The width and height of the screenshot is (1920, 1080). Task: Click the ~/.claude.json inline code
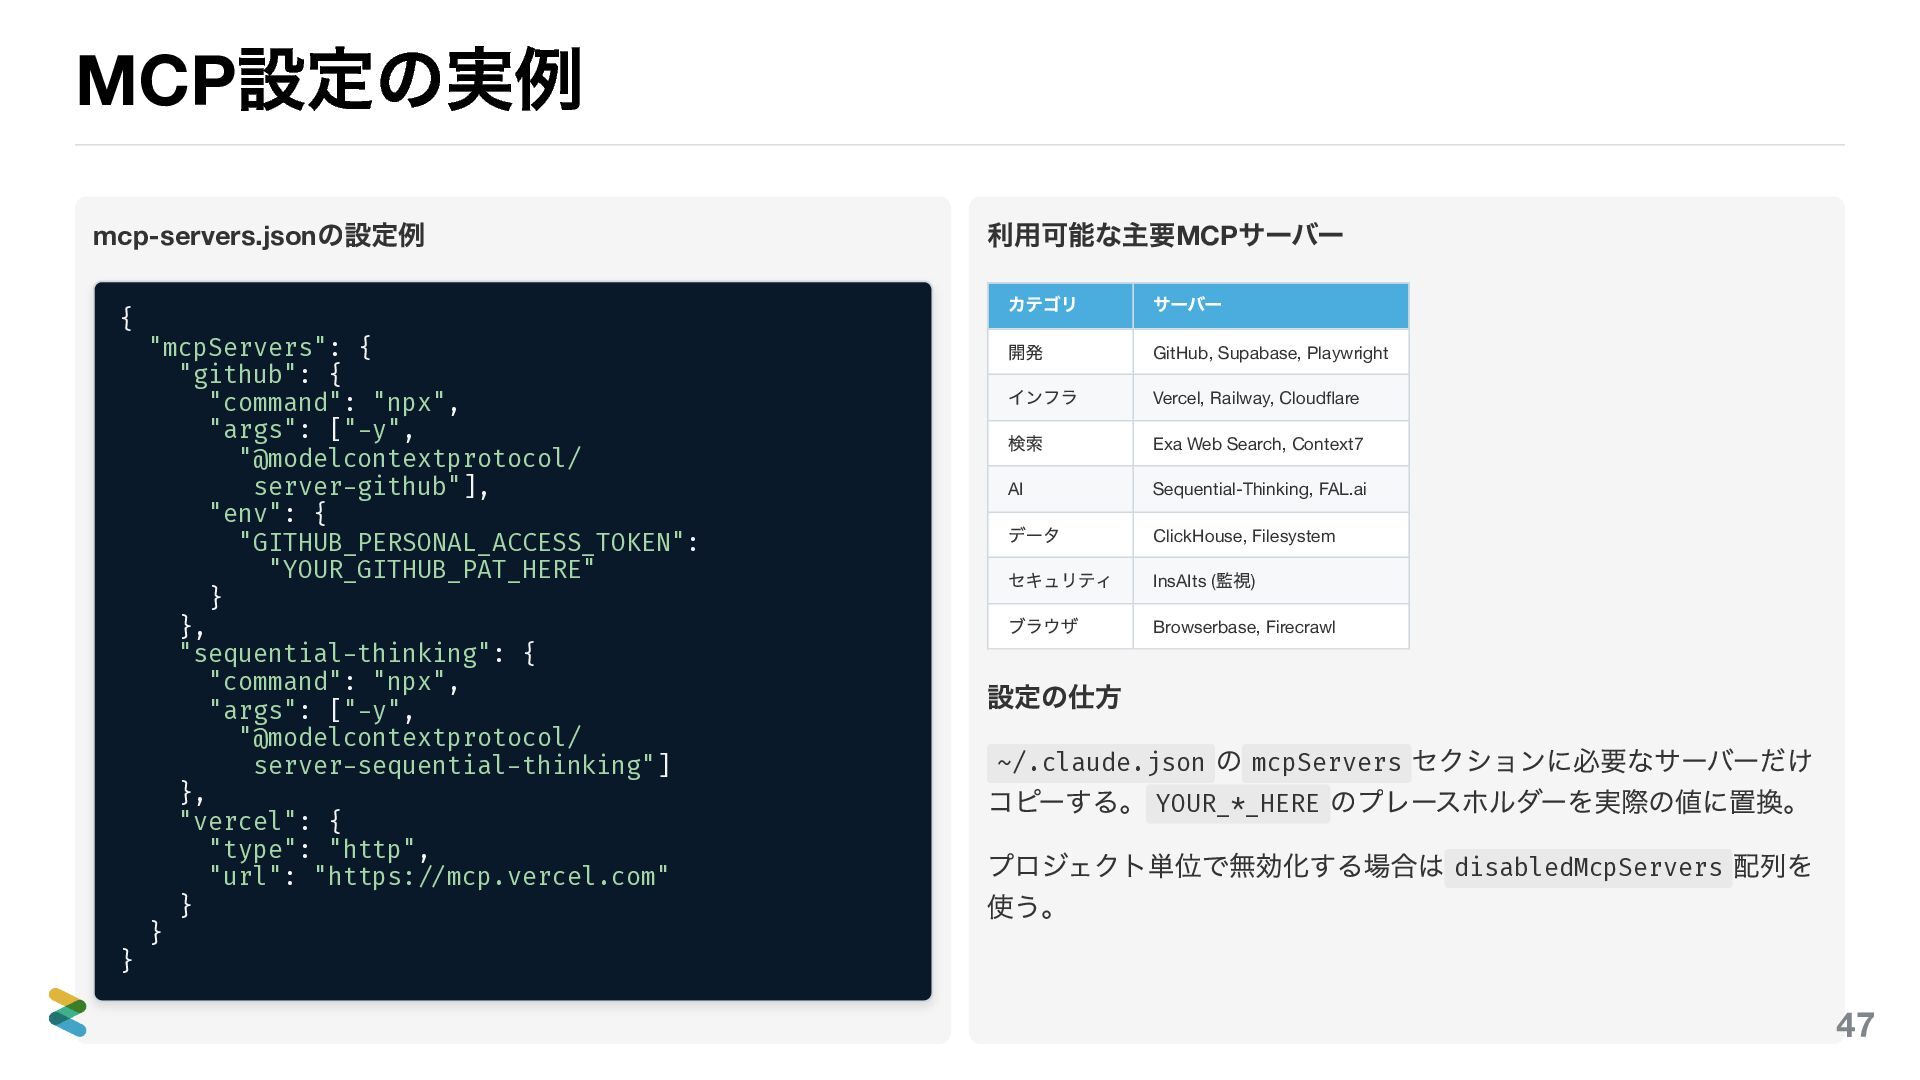coord(1100,763)
